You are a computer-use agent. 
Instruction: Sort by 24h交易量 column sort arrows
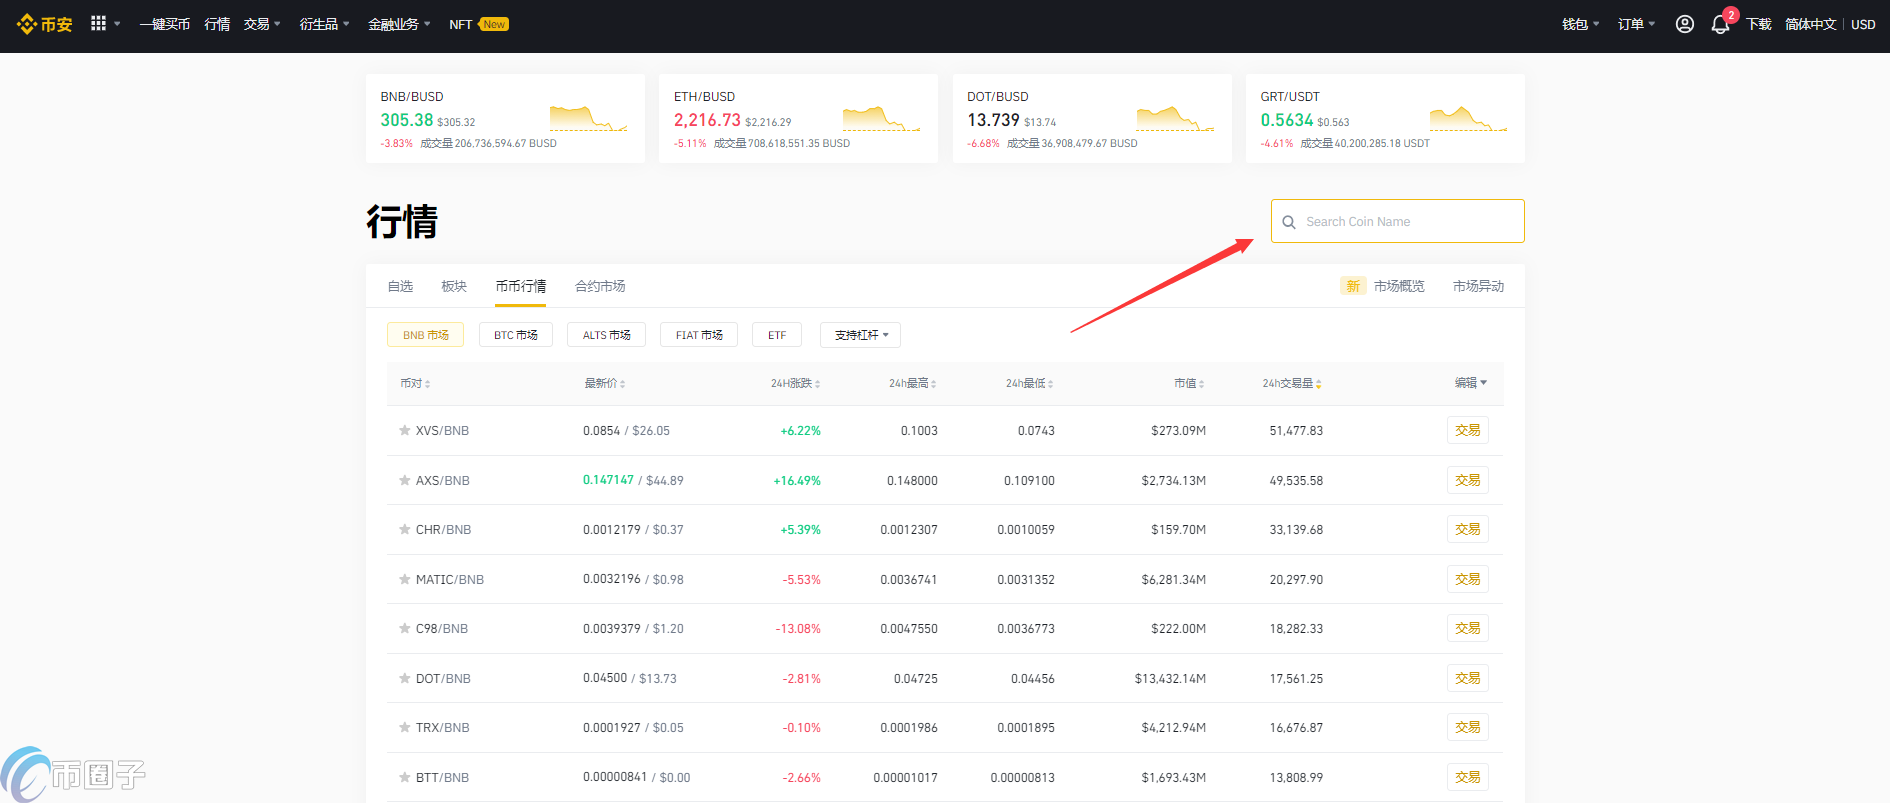[1318, 384]
